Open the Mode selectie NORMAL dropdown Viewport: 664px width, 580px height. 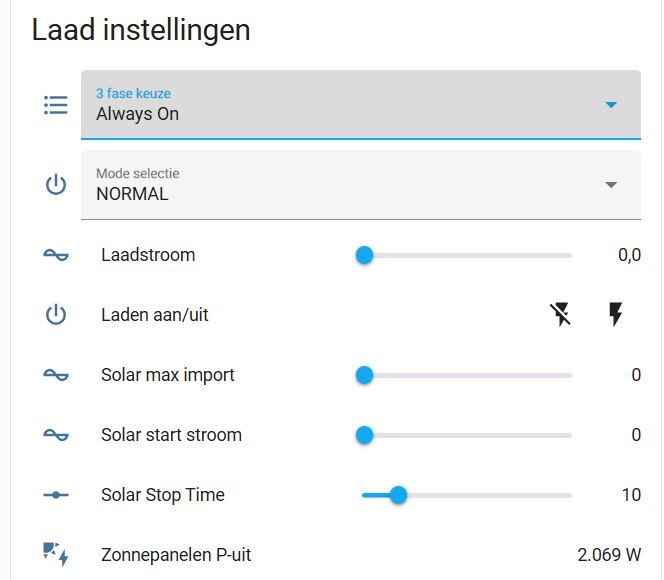[361, 185]
